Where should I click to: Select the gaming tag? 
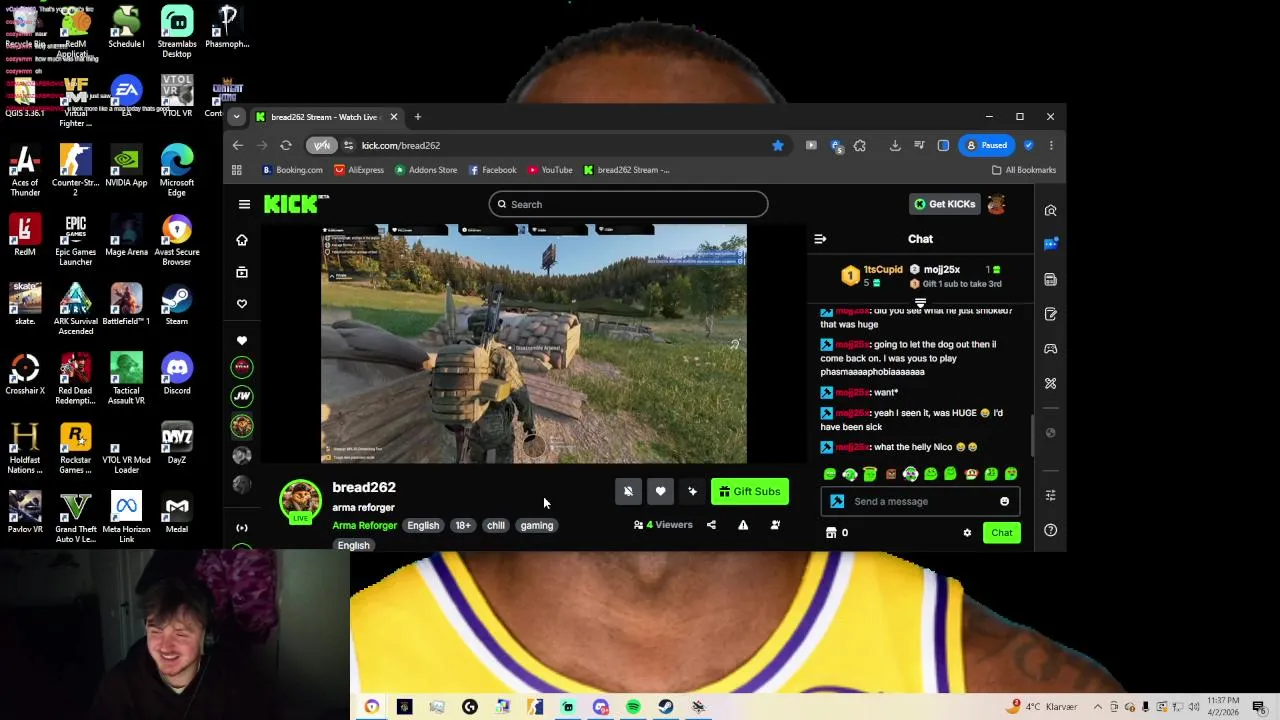537,526
